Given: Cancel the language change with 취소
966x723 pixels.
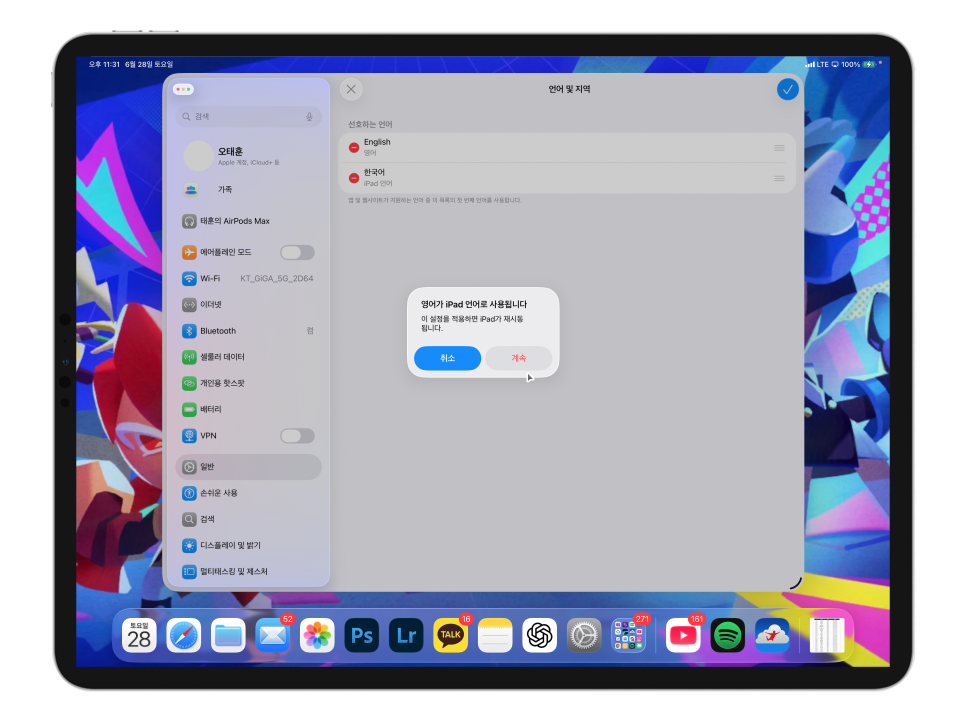Looking at the screenshot, I should 447,358.
